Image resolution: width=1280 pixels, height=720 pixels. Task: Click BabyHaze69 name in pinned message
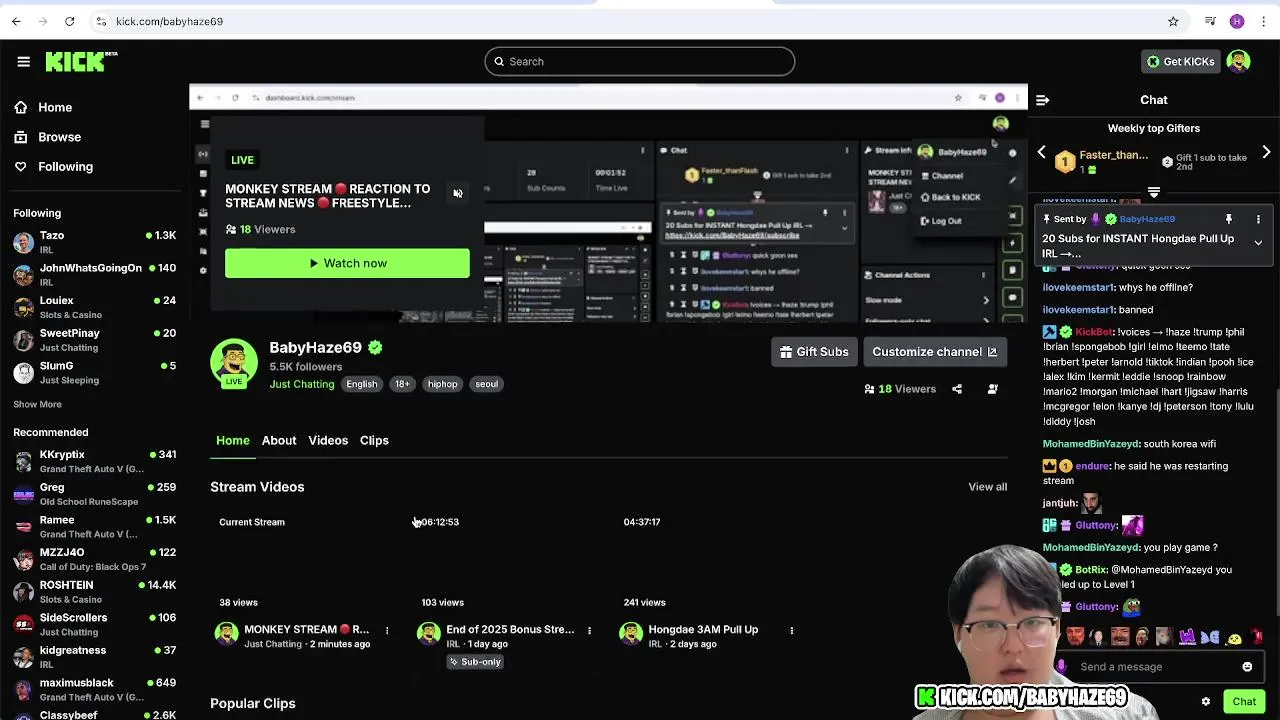coord(1146,219)
